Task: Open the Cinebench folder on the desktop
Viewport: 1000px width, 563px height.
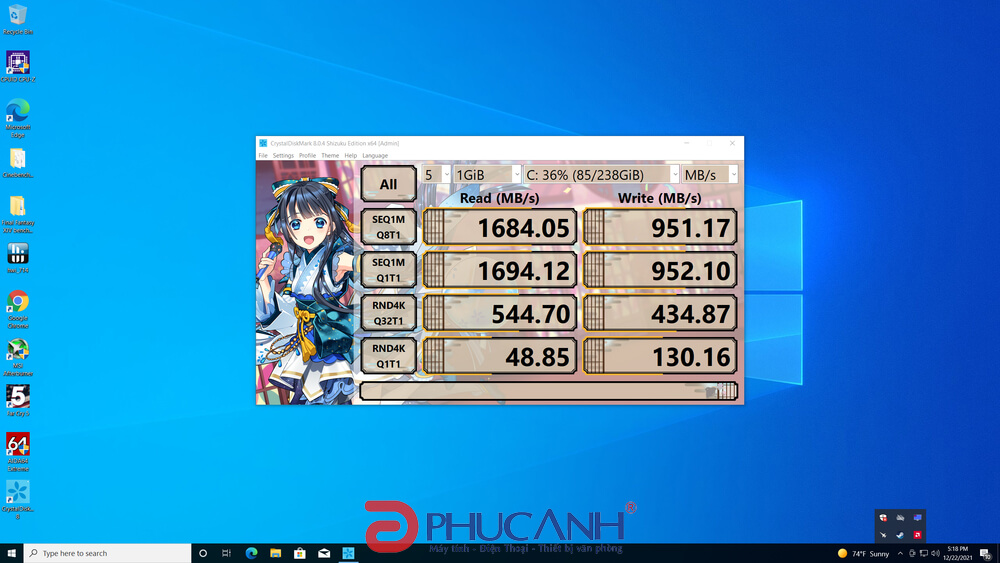Action: click(18, 163)
